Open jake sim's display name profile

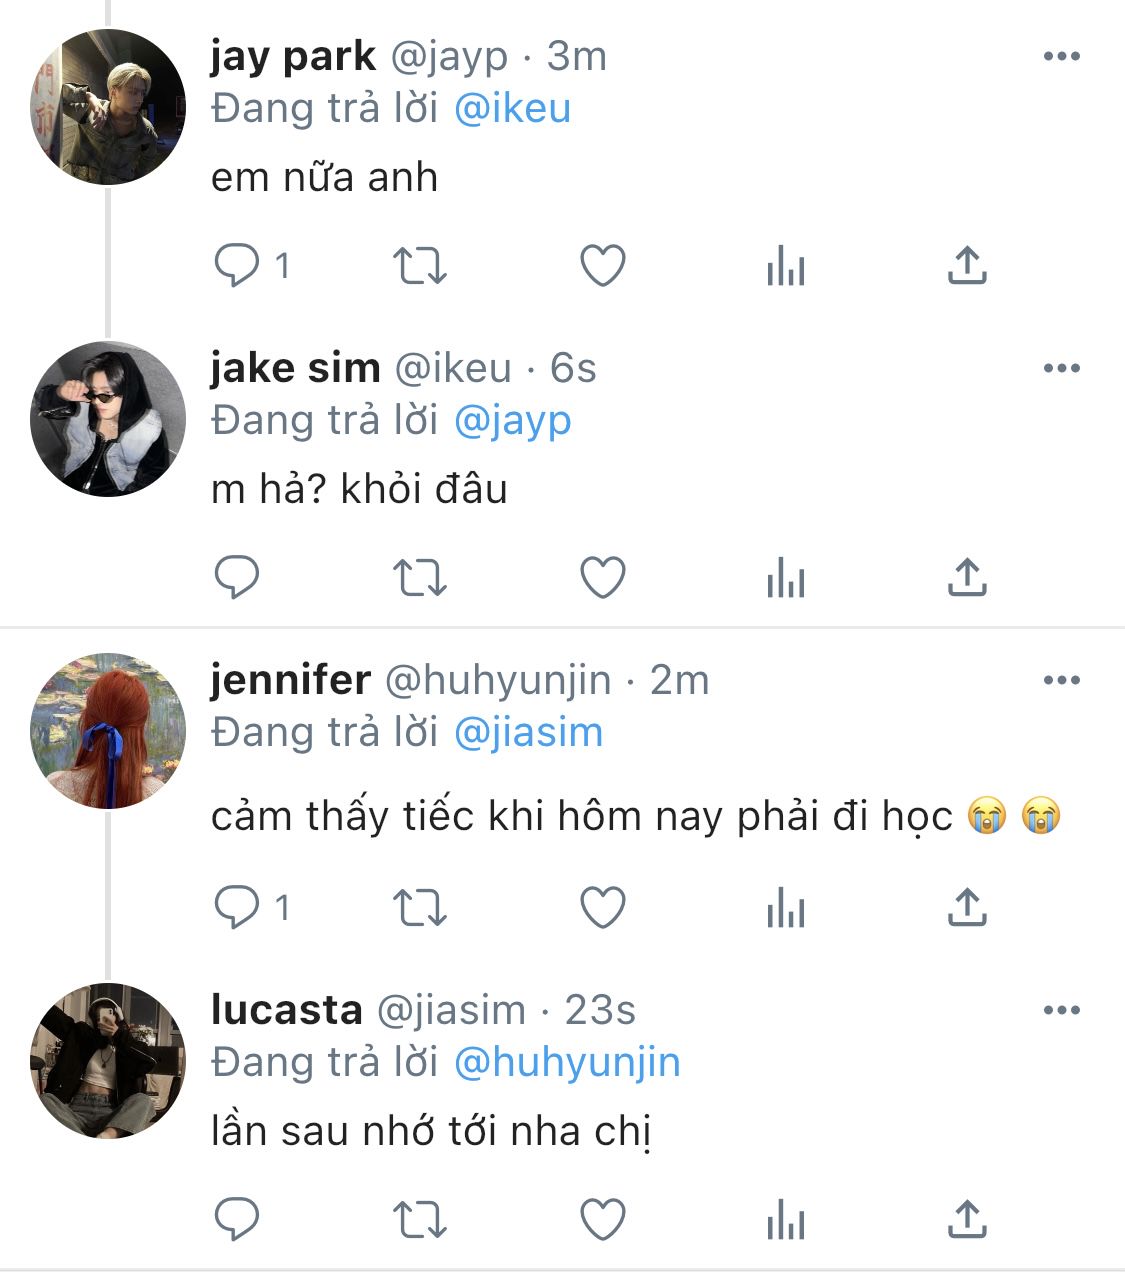[295, 368]
